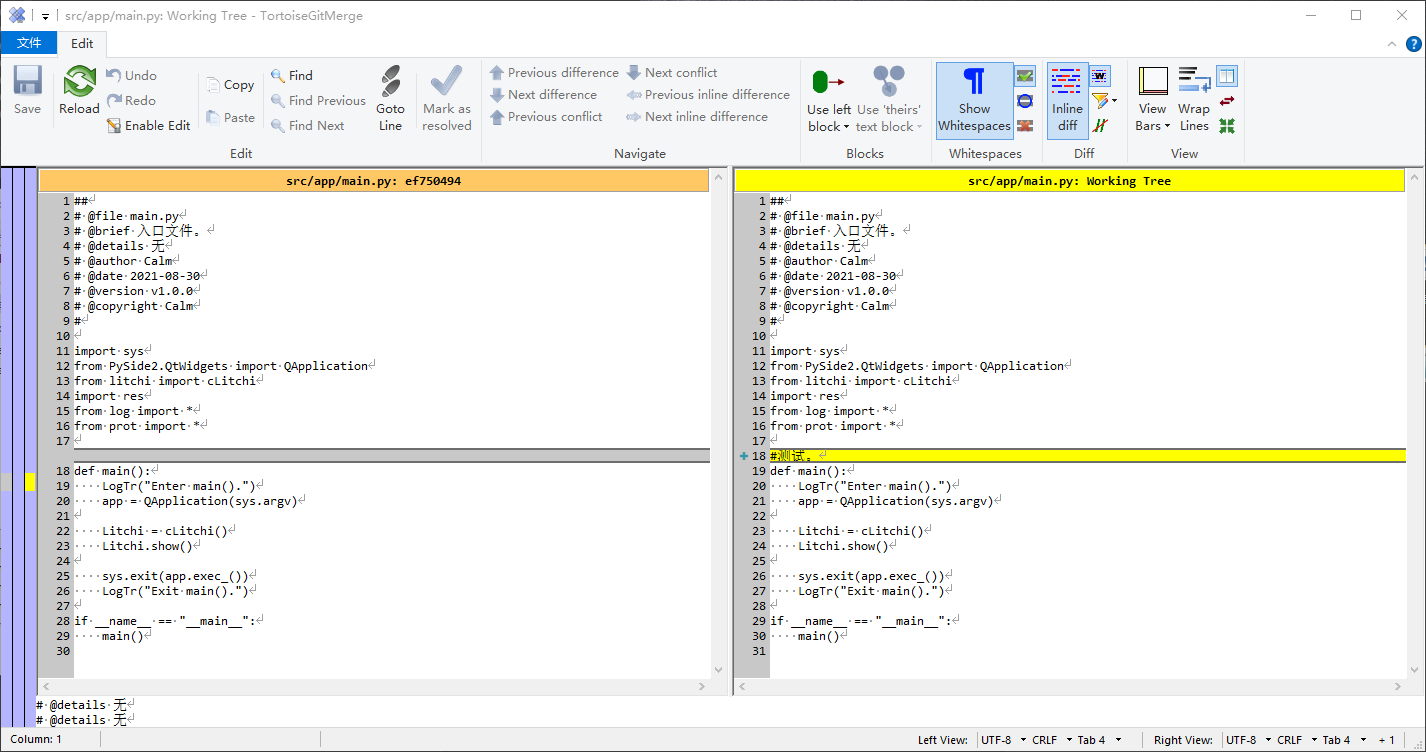This screenshot has width=1426, height=752.
Task: Toggle one/two pane view icon
Action: pyautogui.click(x=1227, y=76)
